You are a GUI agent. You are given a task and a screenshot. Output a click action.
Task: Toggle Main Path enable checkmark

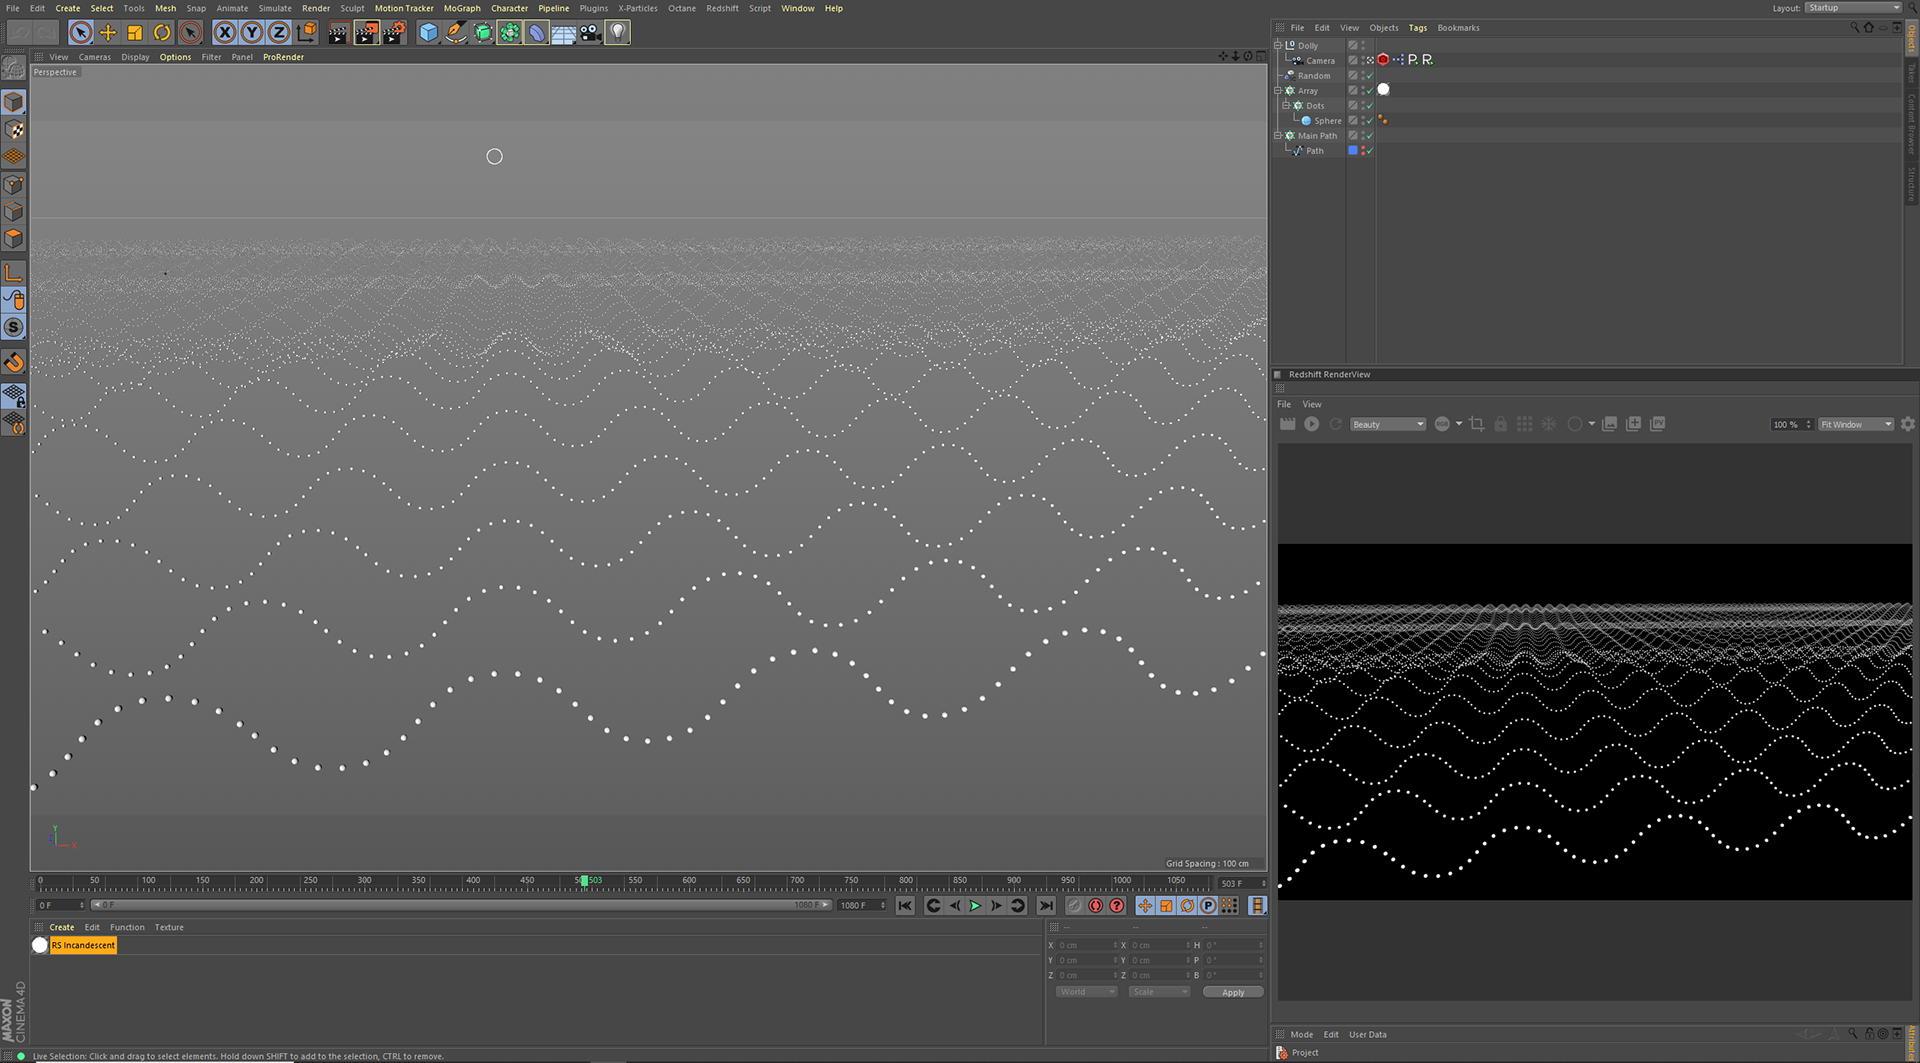[1370, 135]
